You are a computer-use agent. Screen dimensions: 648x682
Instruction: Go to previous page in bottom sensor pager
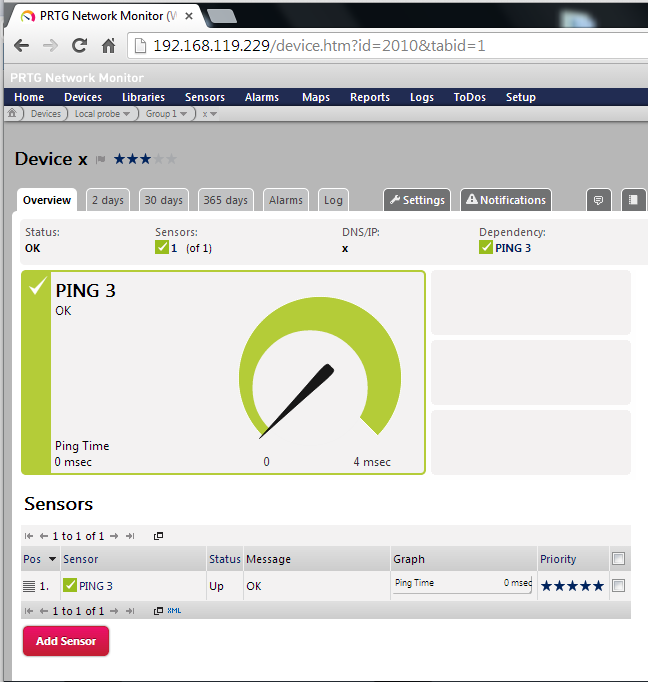43,611
